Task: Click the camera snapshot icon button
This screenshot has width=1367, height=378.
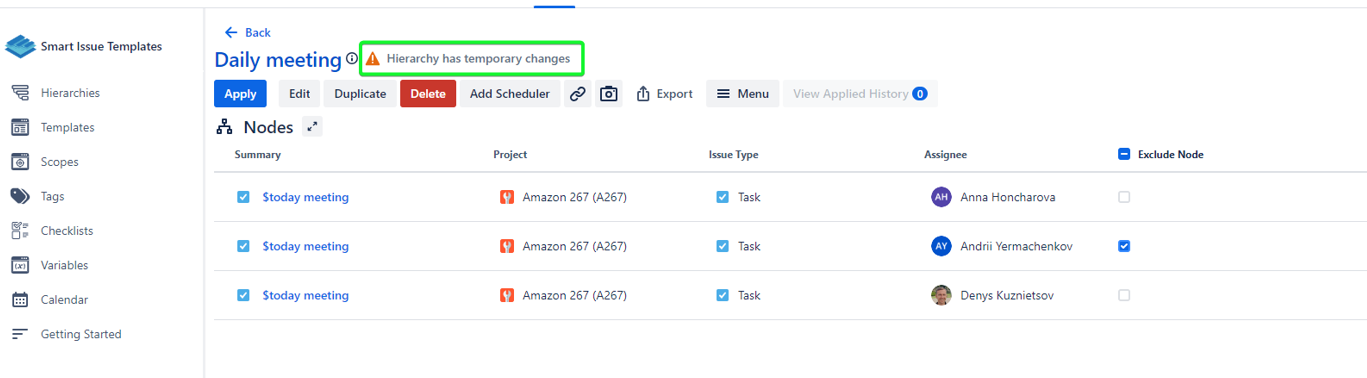Action: pos(609,94)
